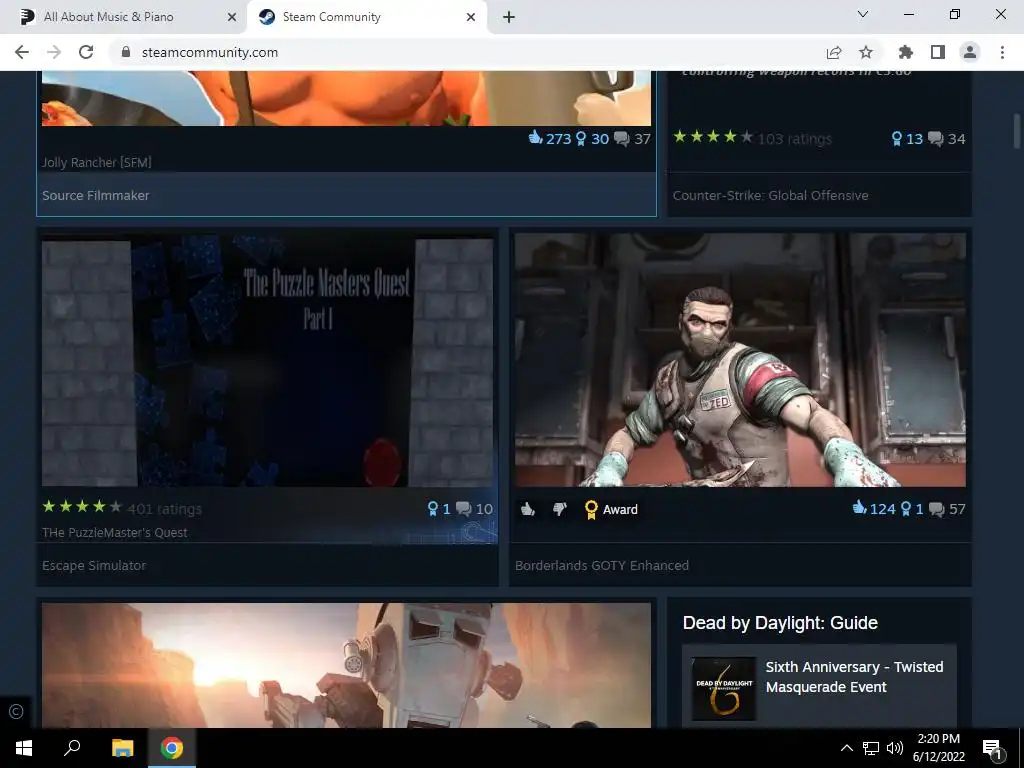This screenshot has height=768, width=1024.
Task: Go forward to the next page
Action: click(x=54, y=52)
